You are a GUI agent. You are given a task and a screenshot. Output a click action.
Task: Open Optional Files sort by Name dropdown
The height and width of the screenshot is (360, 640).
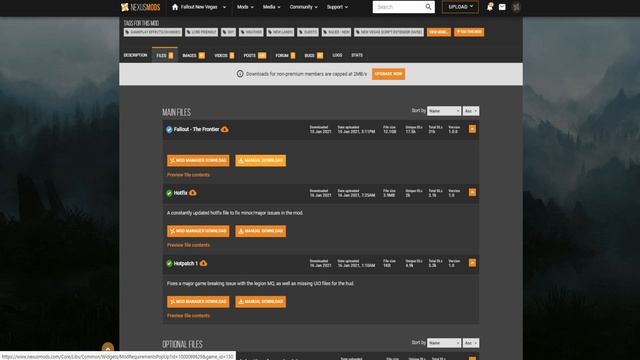point(444,343)
